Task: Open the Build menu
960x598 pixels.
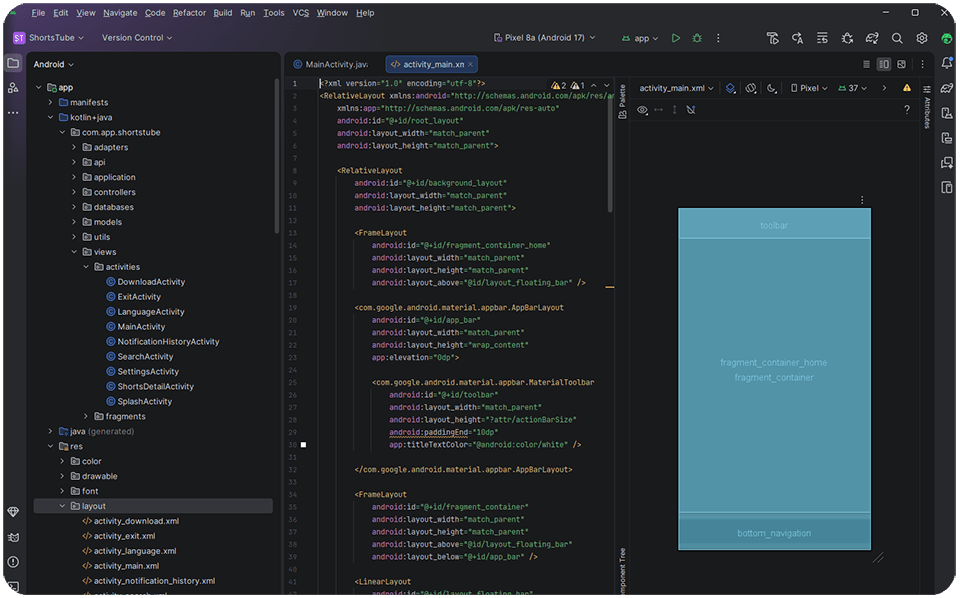Action: click(x=223, y=13)
